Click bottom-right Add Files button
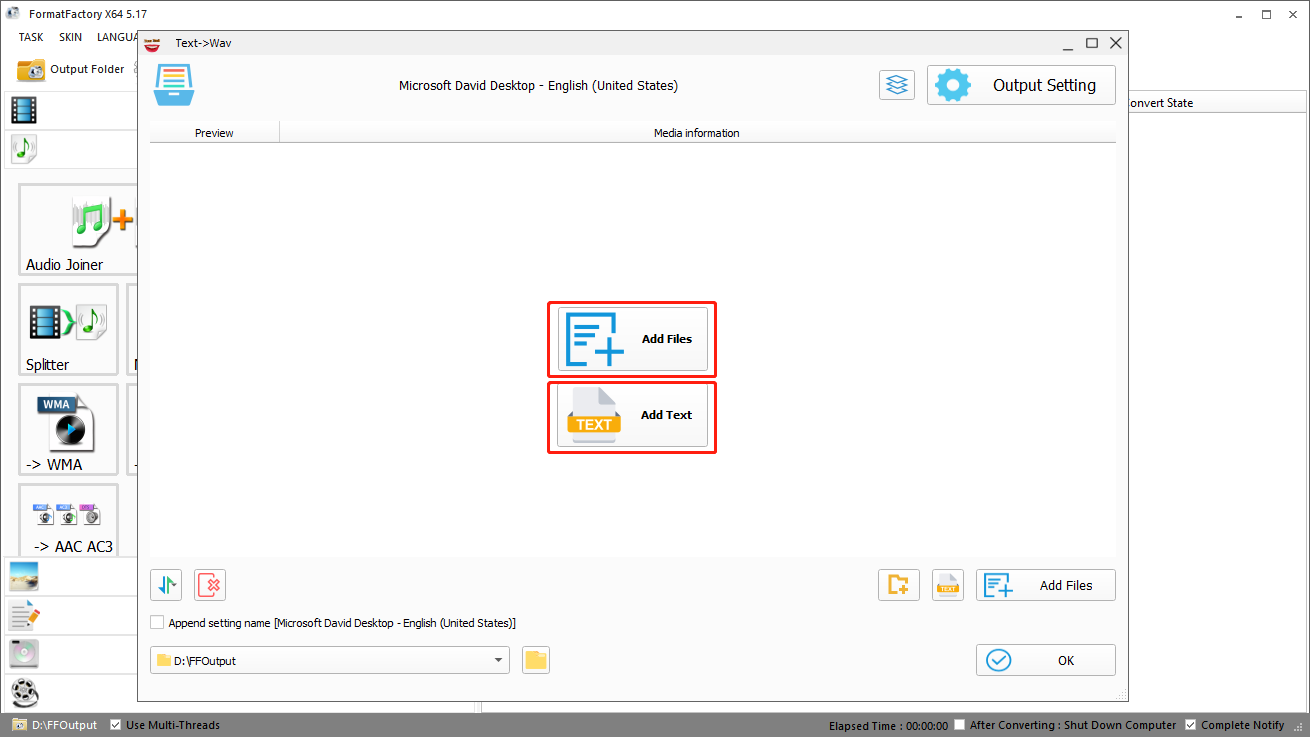 pos(1046,585)
